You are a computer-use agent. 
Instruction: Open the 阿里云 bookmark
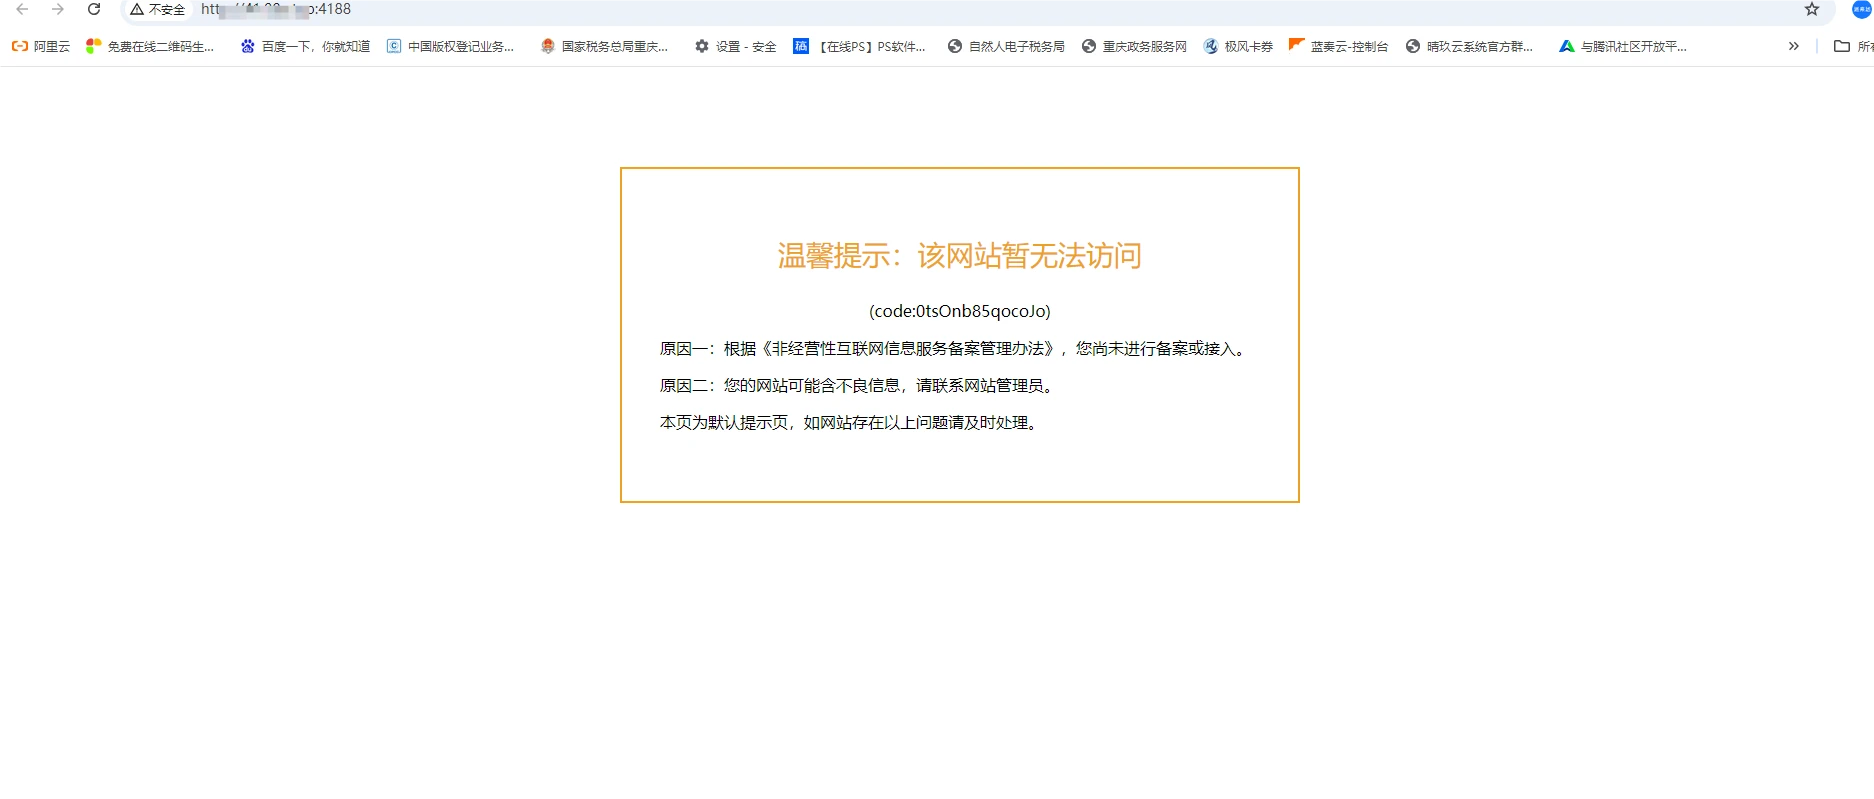pos(41,46)
